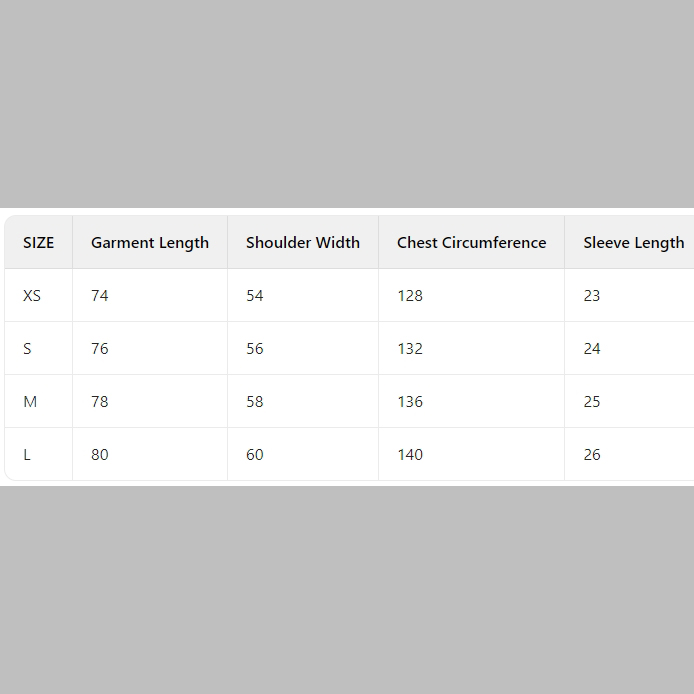Select the Garment Length column header
The width and height of the screenshot is (694, 694).
point(150,242)
